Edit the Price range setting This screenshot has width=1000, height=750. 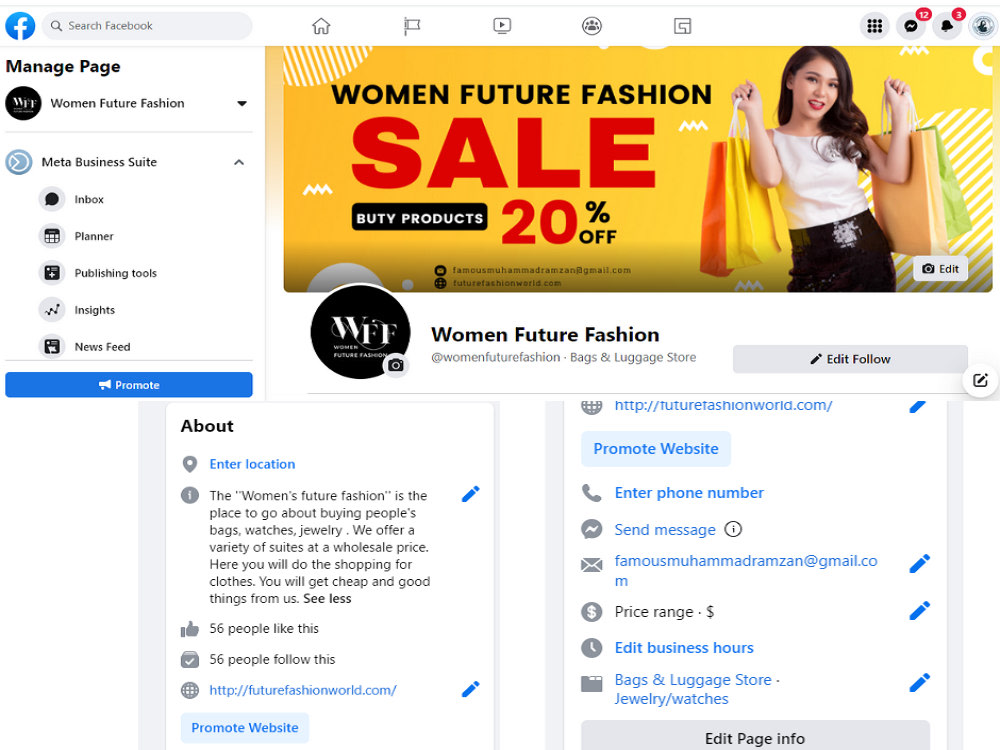tap(919, 610)
